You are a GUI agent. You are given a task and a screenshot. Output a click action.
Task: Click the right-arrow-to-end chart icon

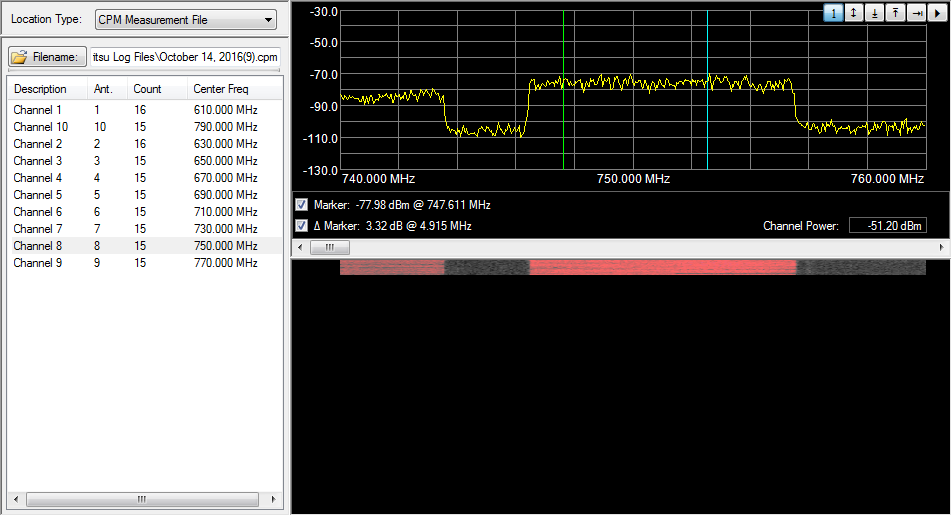pyautogui.click(x=916, y=13)
